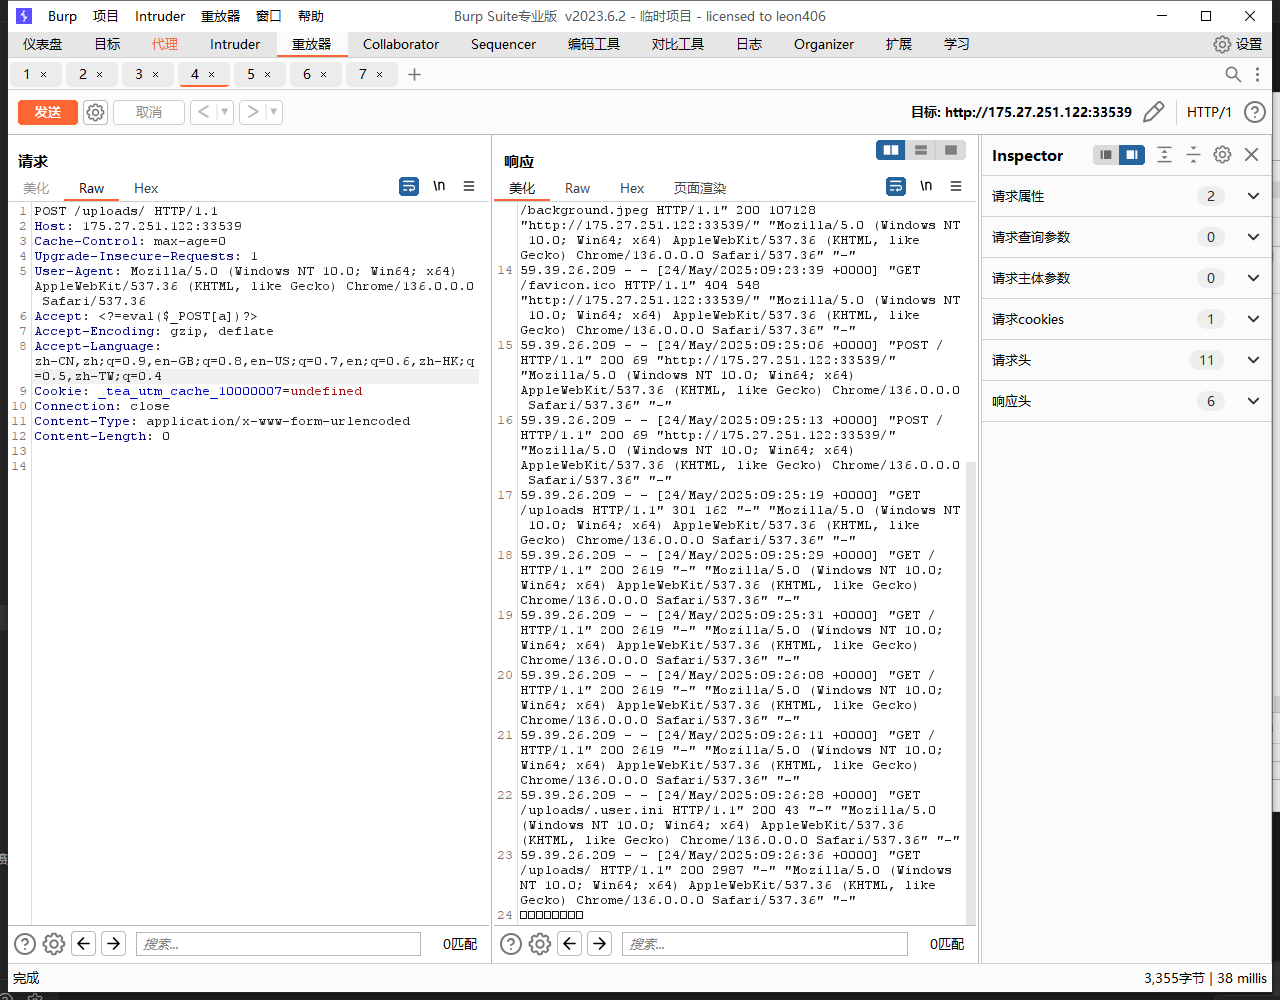Toggle response word wrap icon
This screenshot has width=1280, height=1000.
point(896,186)
